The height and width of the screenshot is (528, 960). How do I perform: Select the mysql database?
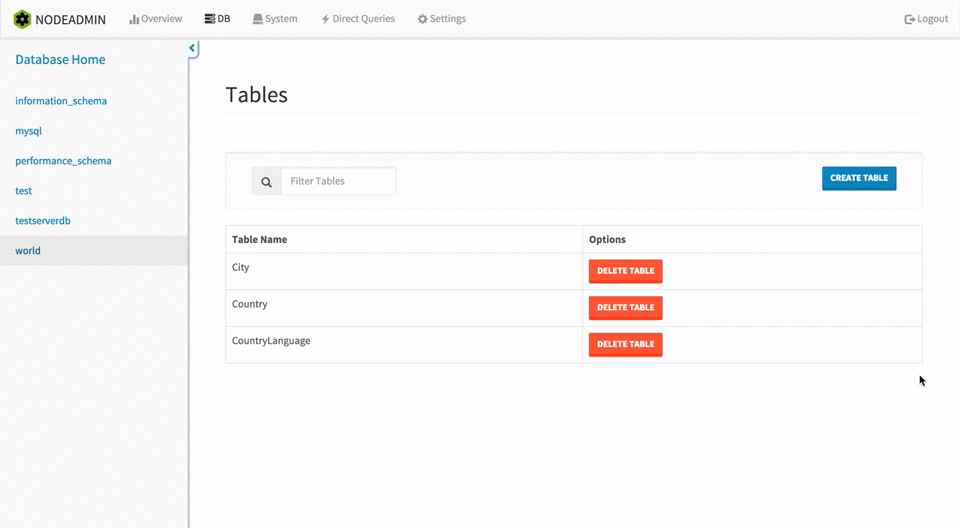click(28, 131)
